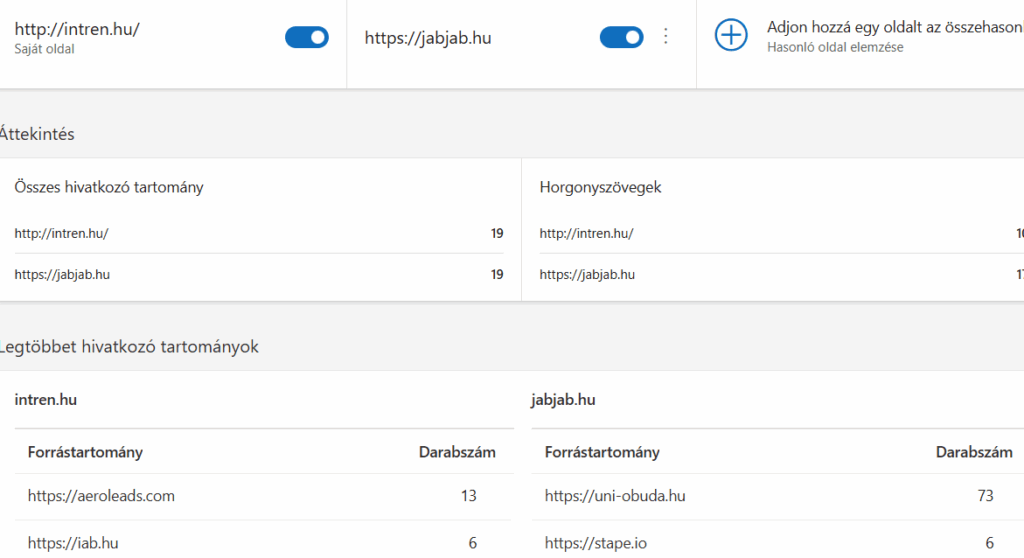The height and width of the screenshot is (558, 1024).
Task: Click the https://jabjab.hu site header
Action: [428, 38]
